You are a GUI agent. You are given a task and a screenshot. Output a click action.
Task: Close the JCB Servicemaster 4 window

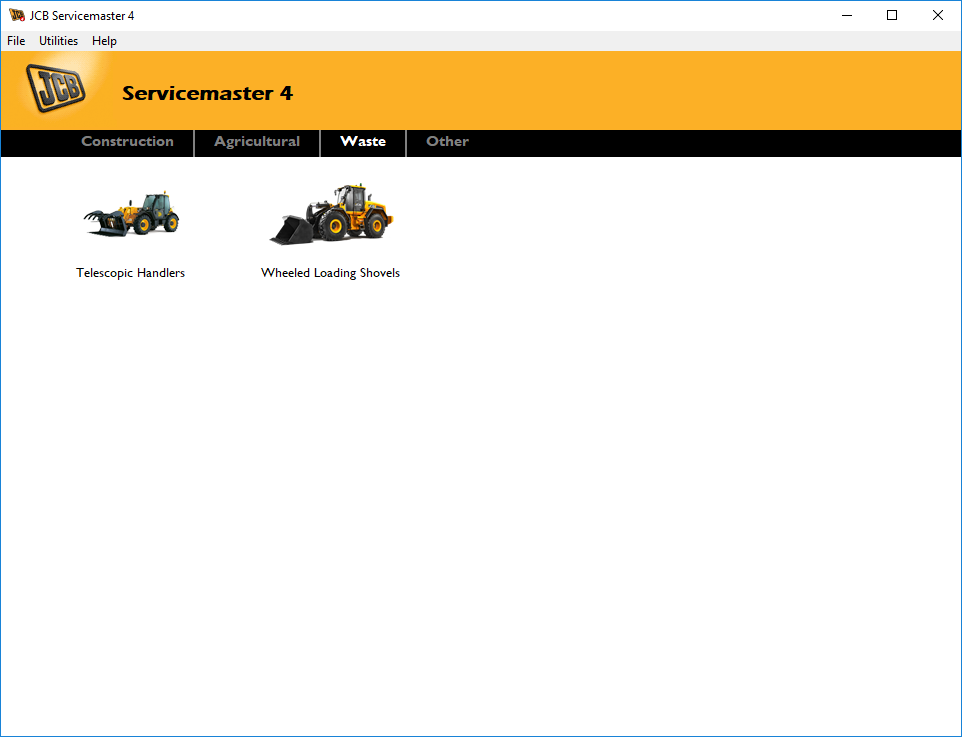coord(937,15)
